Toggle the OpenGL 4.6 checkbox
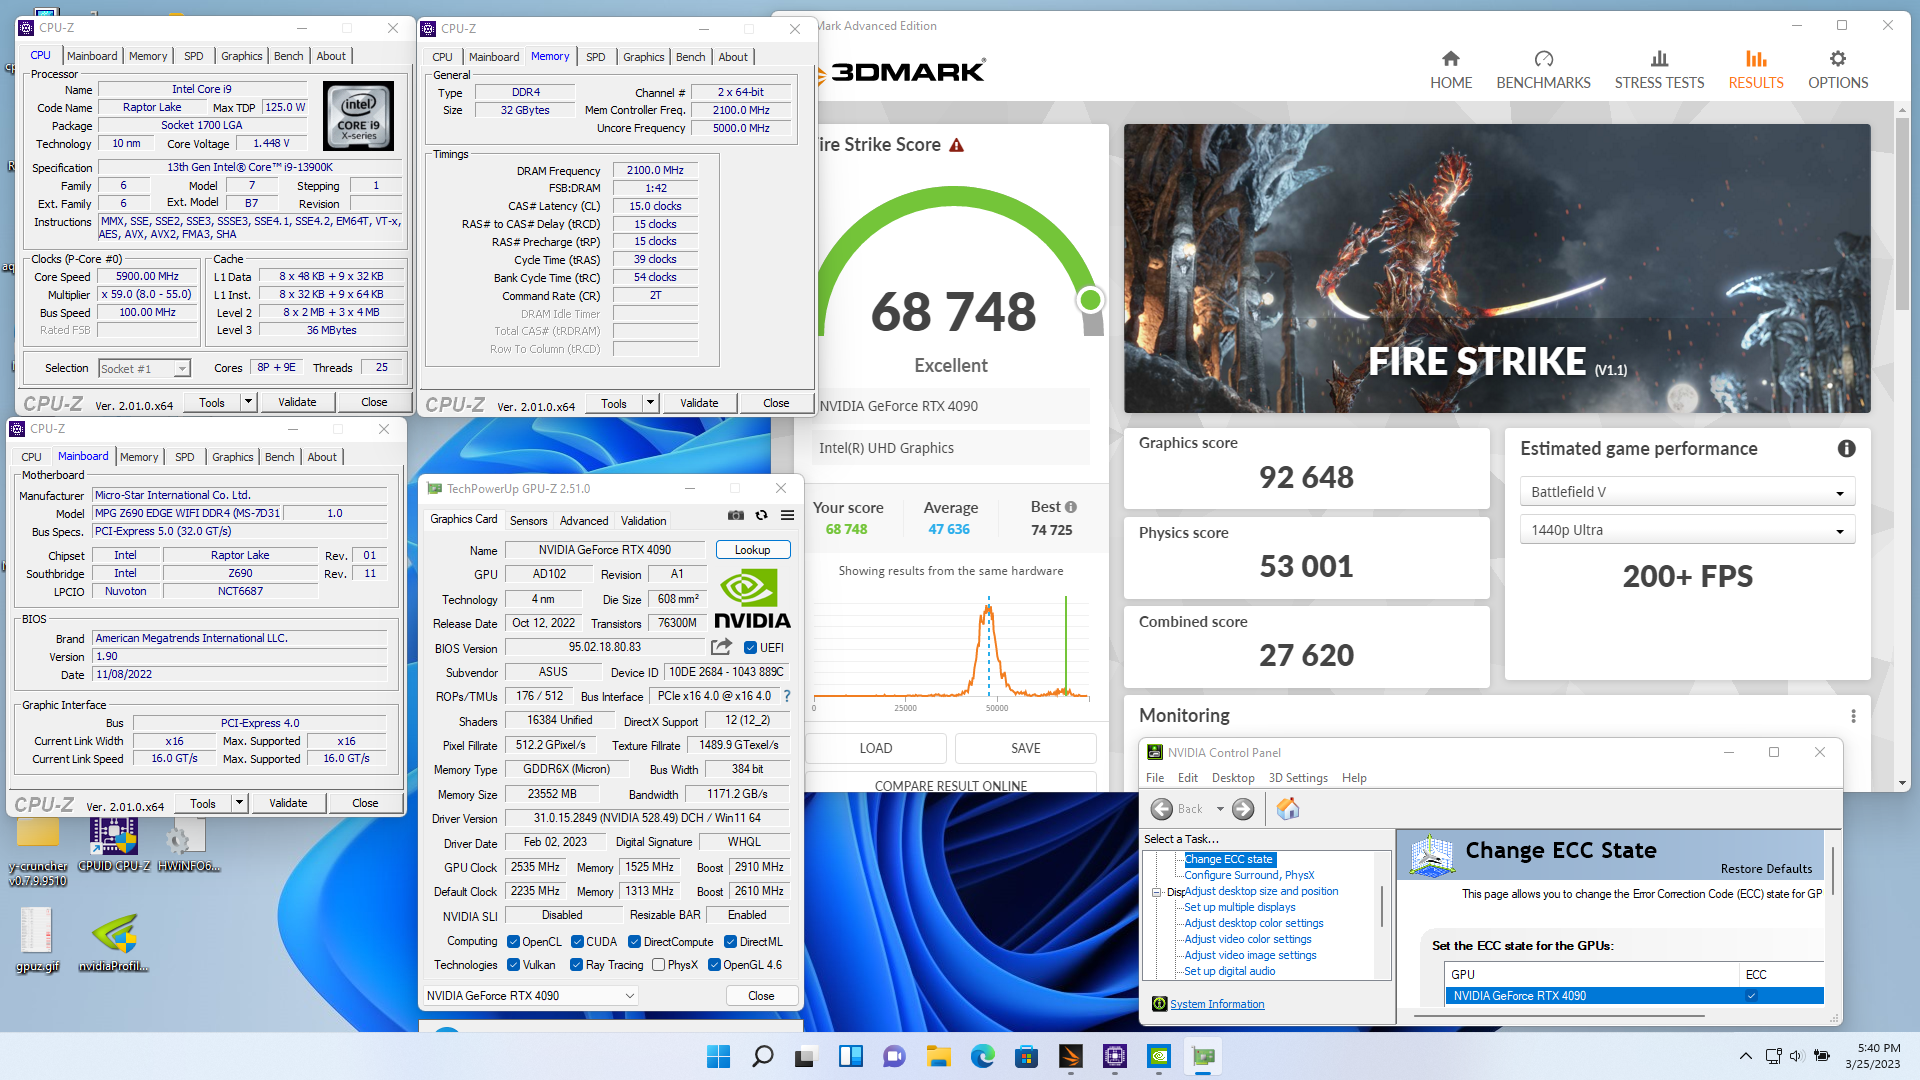The image size is (1920, 1080). 714,965
